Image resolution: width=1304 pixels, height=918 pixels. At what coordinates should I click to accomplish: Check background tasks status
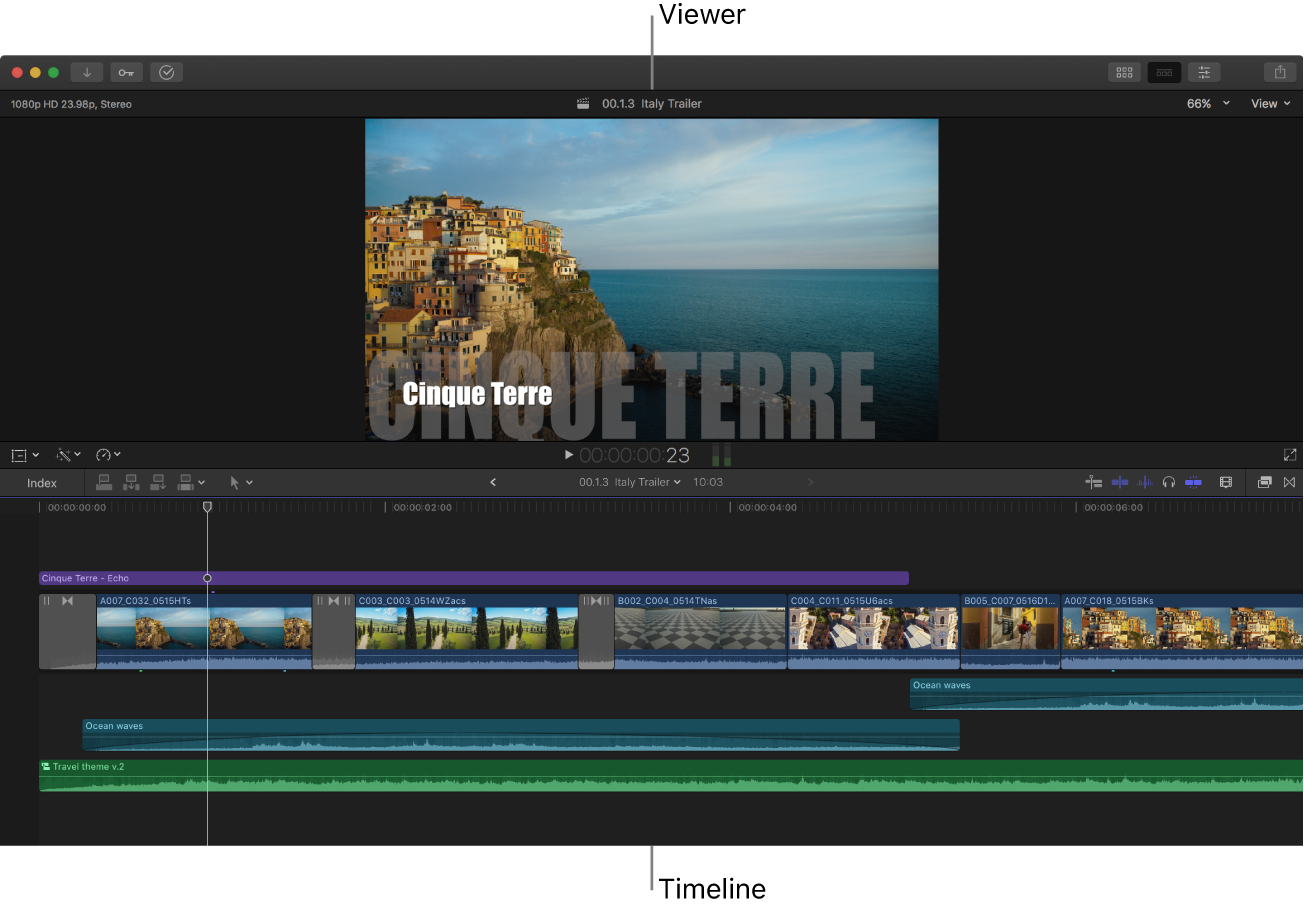166,72
